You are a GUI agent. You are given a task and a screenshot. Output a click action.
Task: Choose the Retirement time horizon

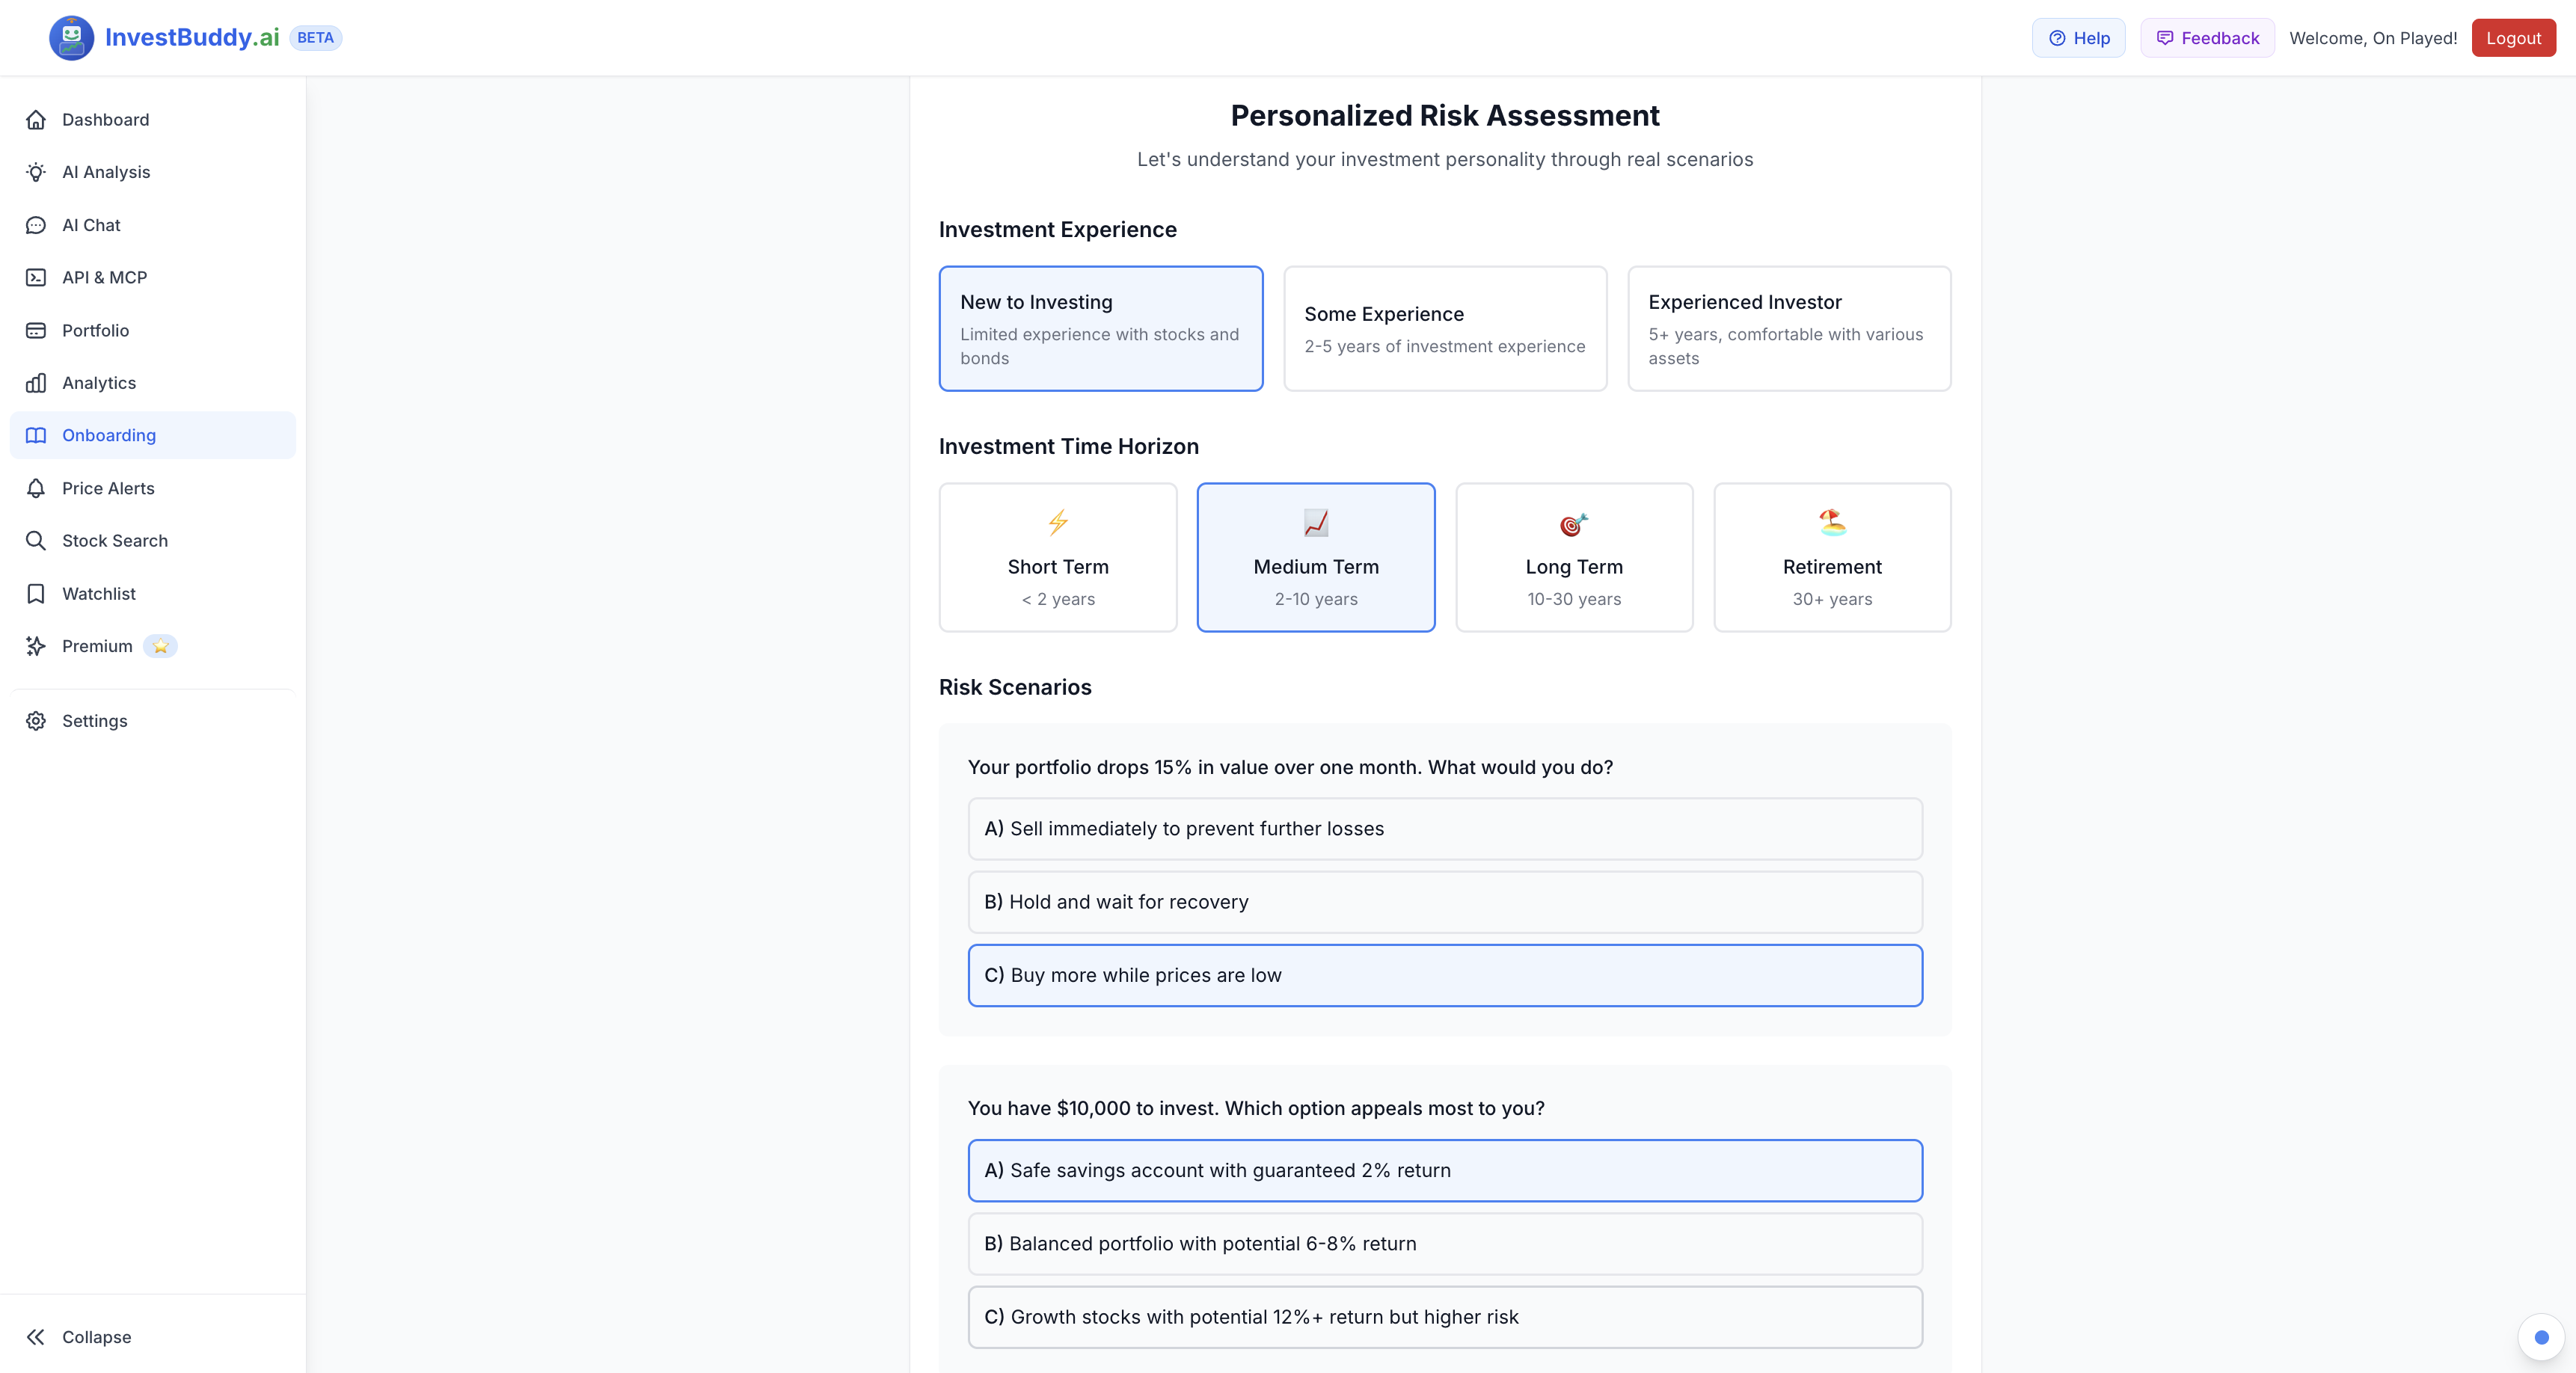(1831, 557)
